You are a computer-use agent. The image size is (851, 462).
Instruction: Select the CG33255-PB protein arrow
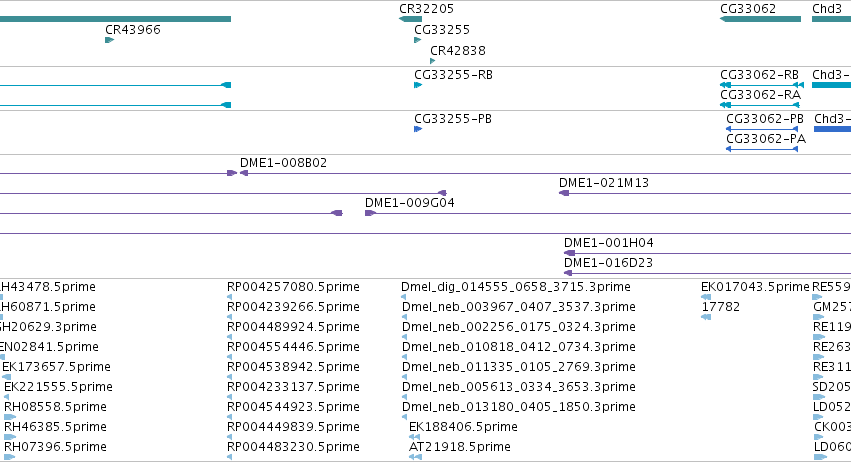tap(418, 129)
